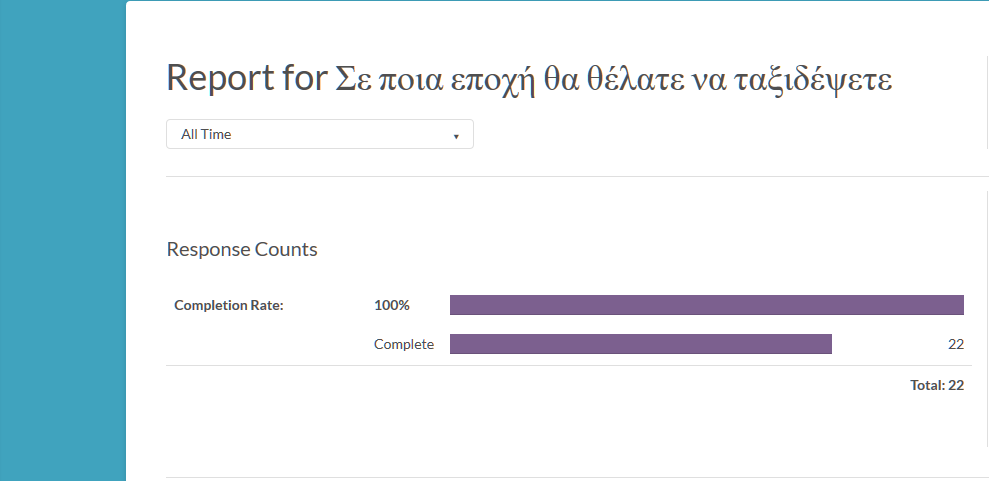Viewport: 989px width, 481px height.
Task: Select the Completion Rate label
Action: pyautogui.click(x=229, y=305)
